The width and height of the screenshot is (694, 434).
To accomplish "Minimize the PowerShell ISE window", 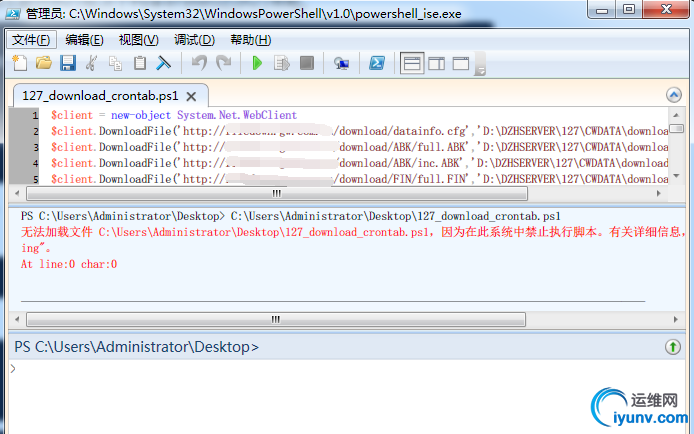I will 602,10.
